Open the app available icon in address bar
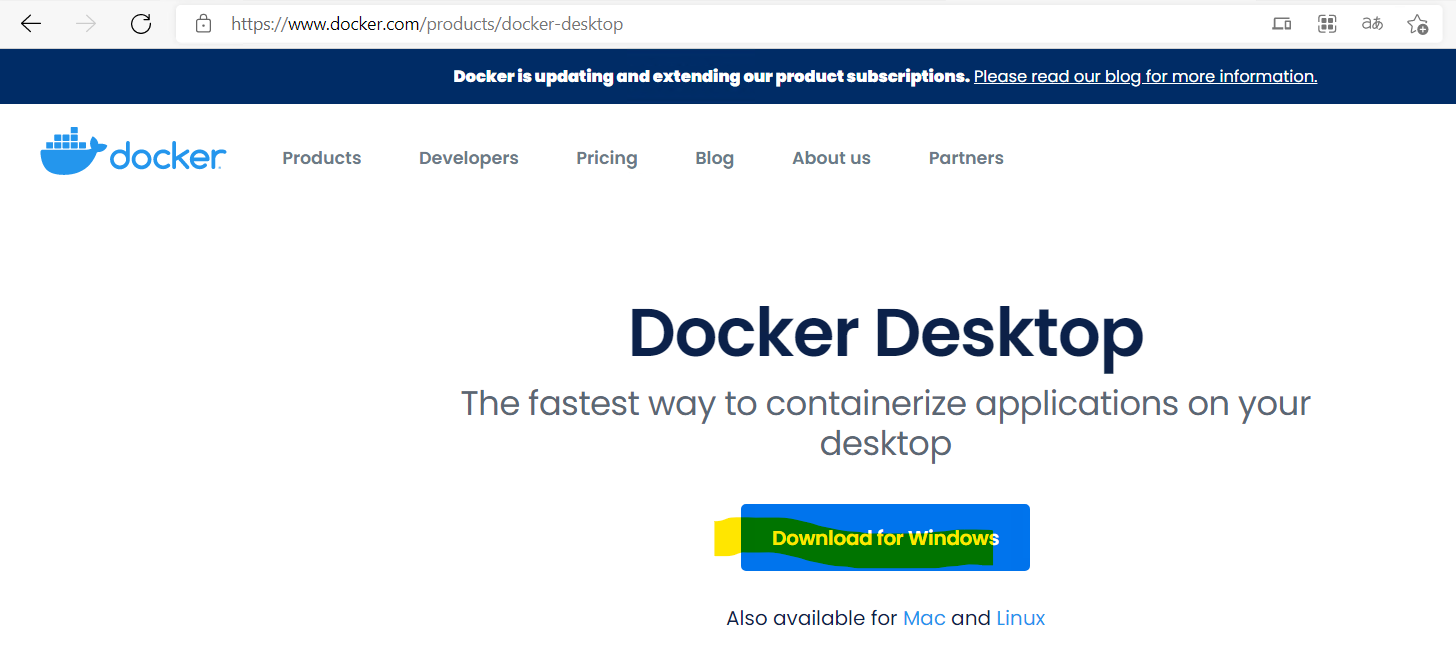The image size is (1456, 656). (1282, 24)
